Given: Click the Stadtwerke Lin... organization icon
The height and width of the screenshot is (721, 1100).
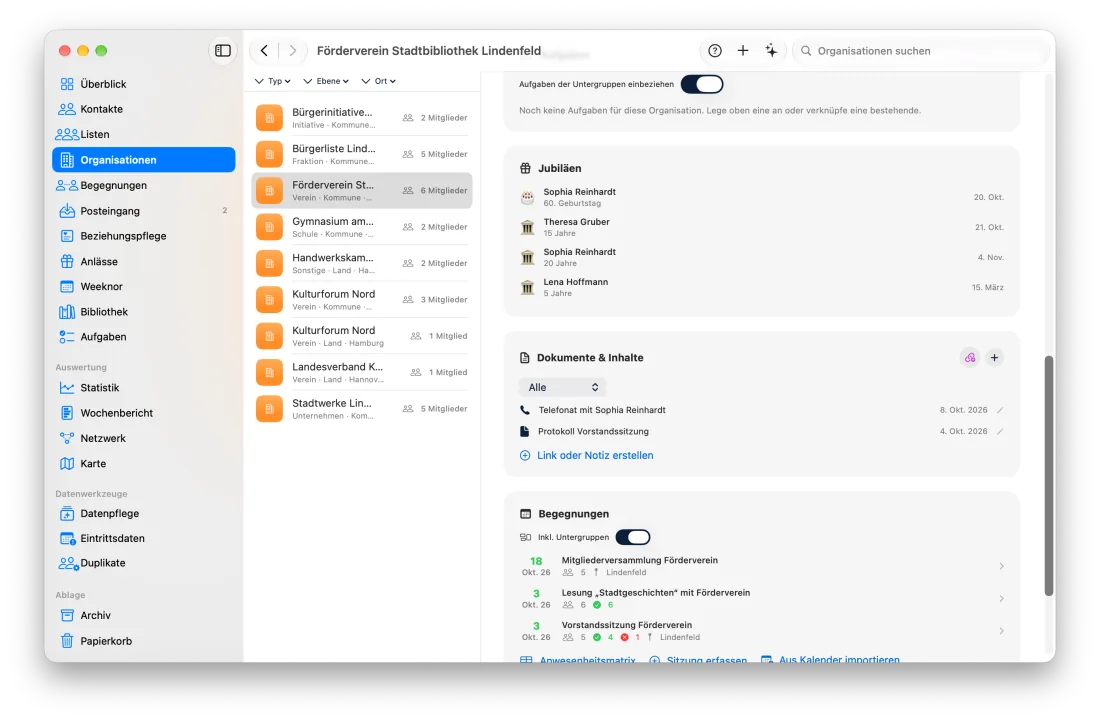Looking at the screenshot, I should (269, 409).
